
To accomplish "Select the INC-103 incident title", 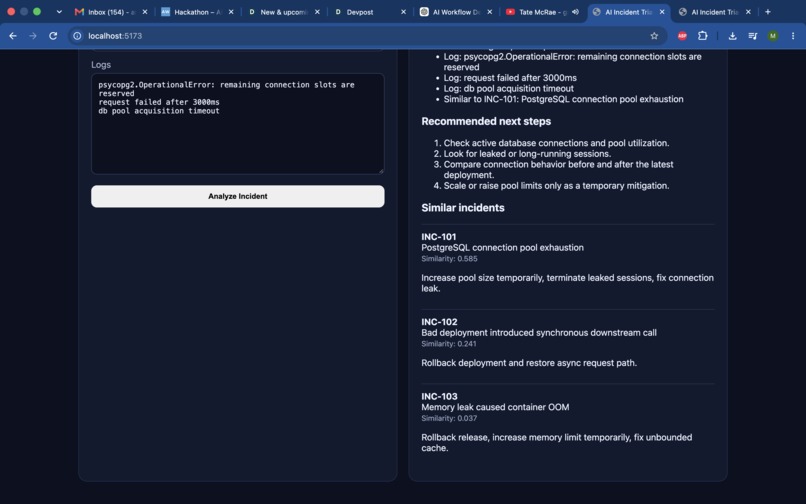I will tap(439, 397).
